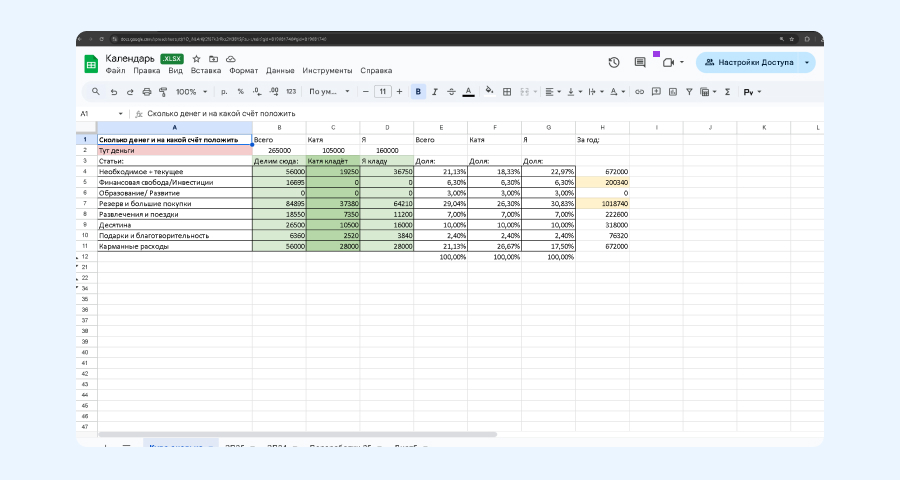Rename the document title Календарь
Image resolution: width=900 pixels, height=480 pixels.
pyautogui.click(x=130, y=59)
